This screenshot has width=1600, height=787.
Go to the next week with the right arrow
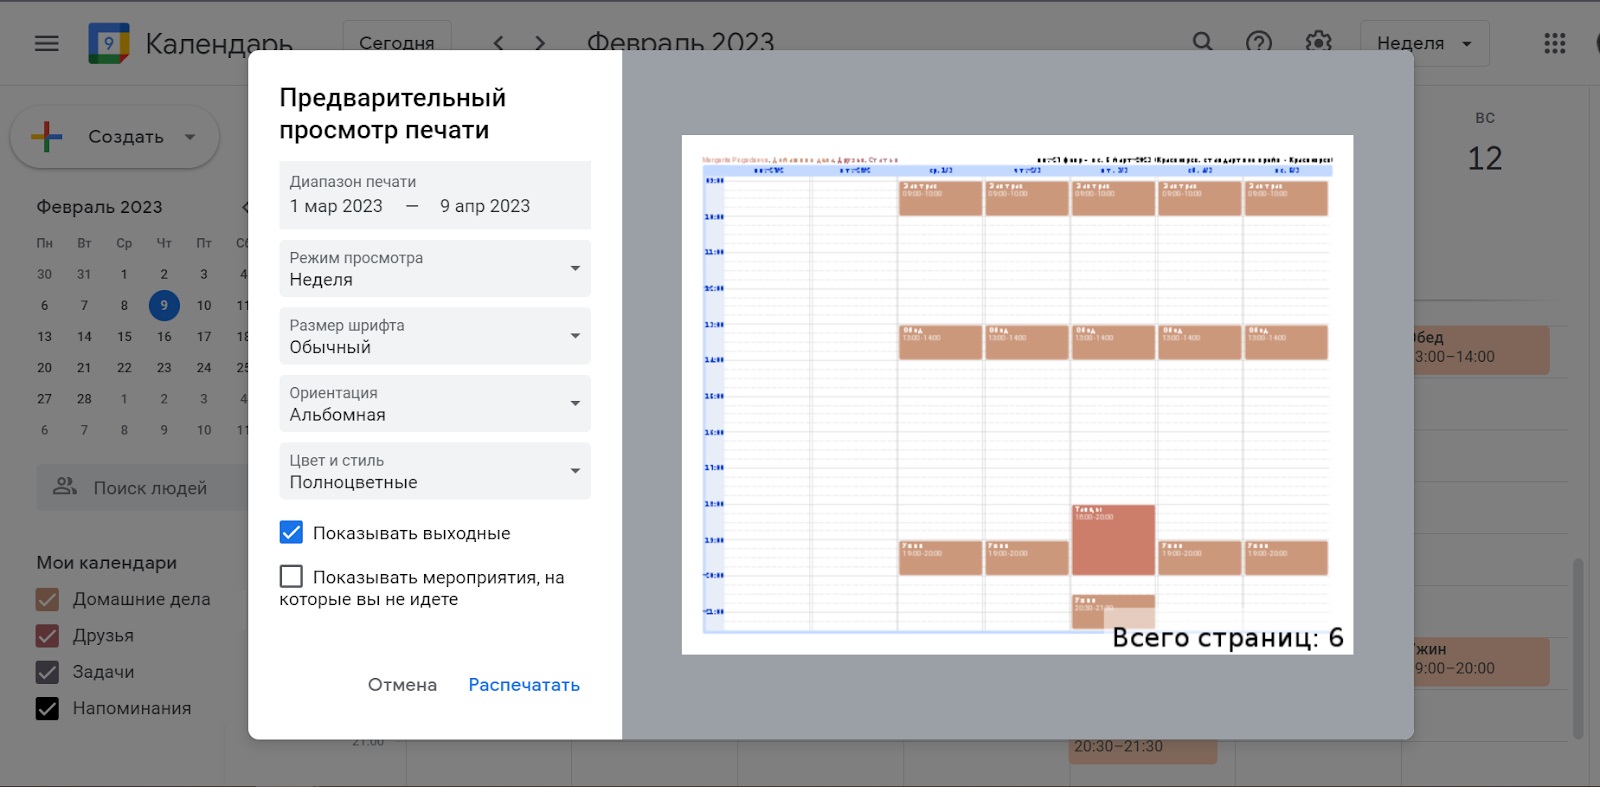pyautogui.click(x=540, y=43)
